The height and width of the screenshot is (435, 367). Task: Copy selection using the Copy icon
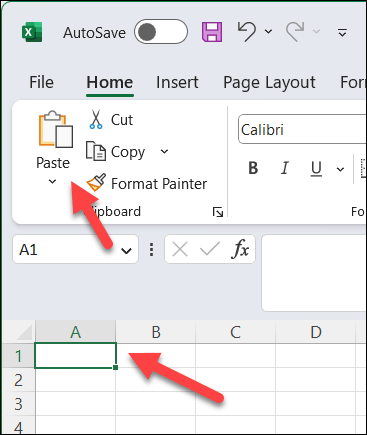tap(96, 151)
